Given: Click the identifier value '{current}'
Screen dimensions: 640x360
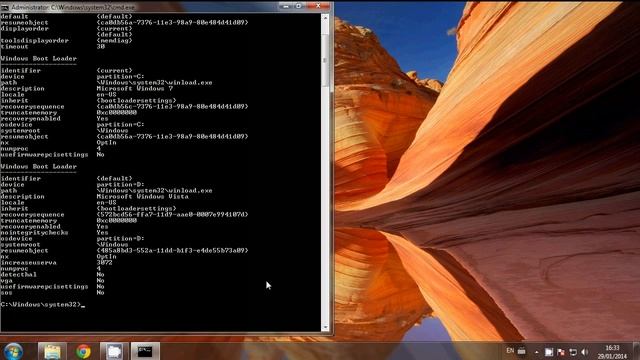Looking at the screenshot, I should (x=114, y=71).
